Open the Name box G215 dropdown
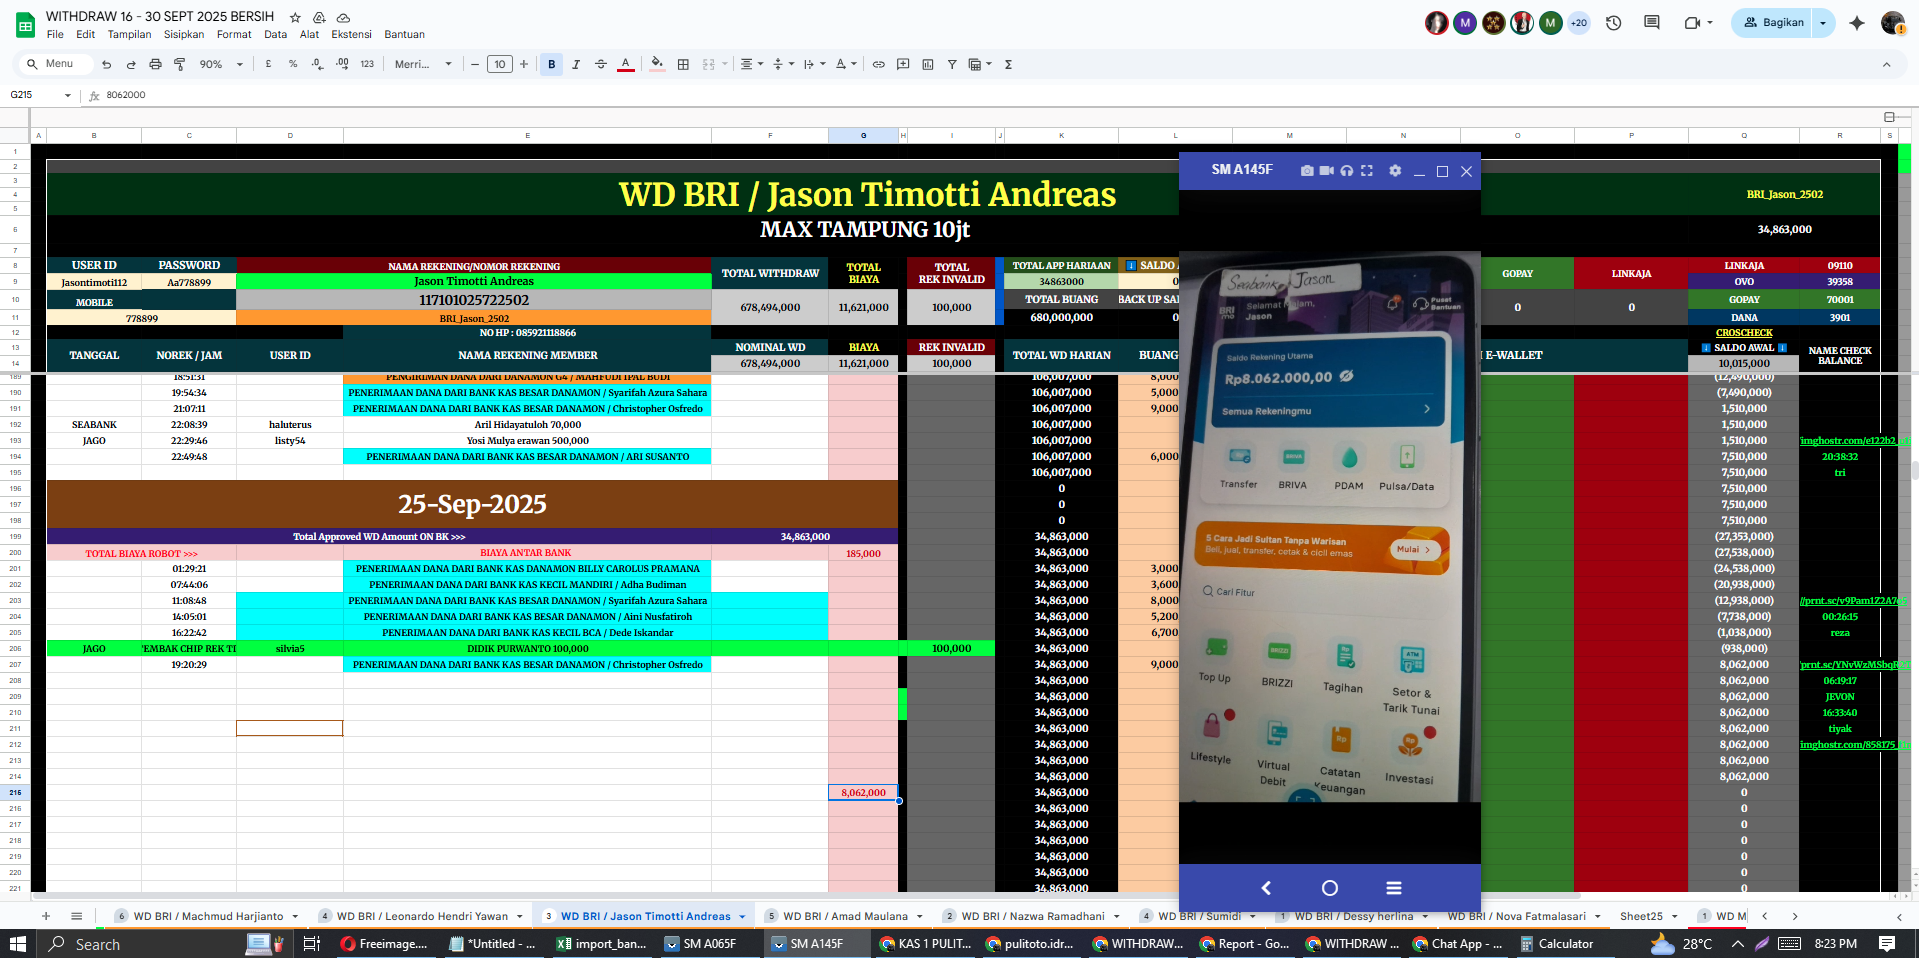The width and height of the screenshot is (1919, 958). pyautogui.click(x=68, y=96)
